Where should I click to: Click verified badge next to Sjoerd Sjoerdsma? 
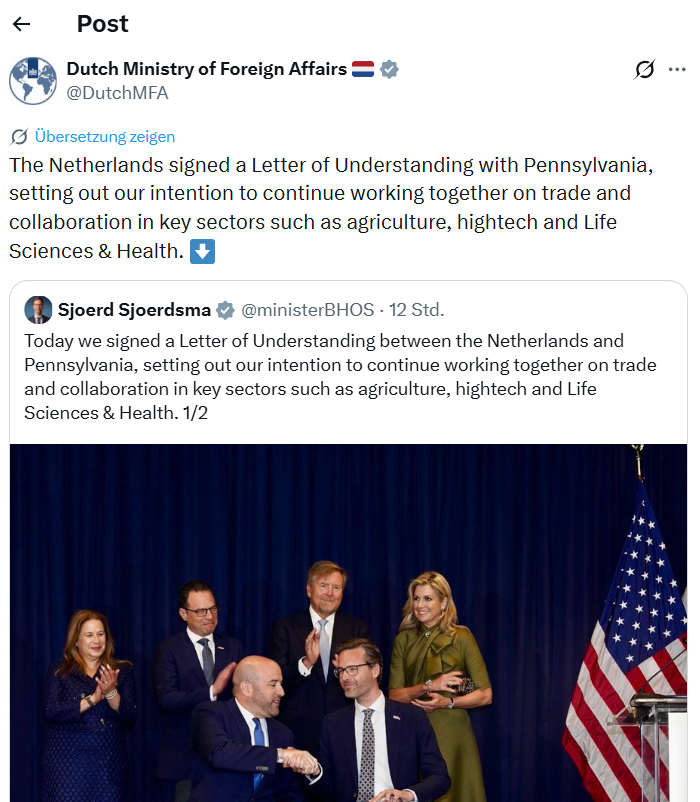[x=226, y=310]
